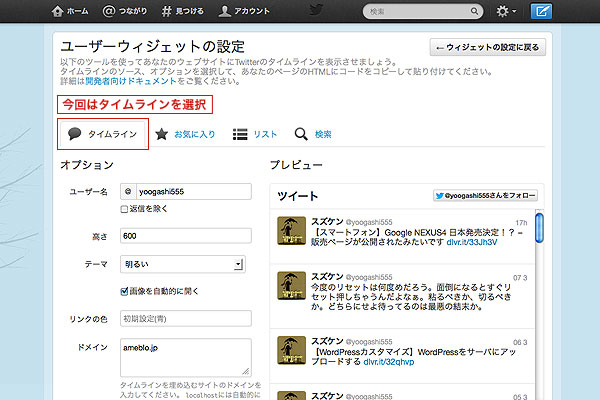Image resolution: width=600 pixels, height=400 pixels.
Task: Click the 07 3 timestamp of second tweet
Action: [x=520, y=278]
